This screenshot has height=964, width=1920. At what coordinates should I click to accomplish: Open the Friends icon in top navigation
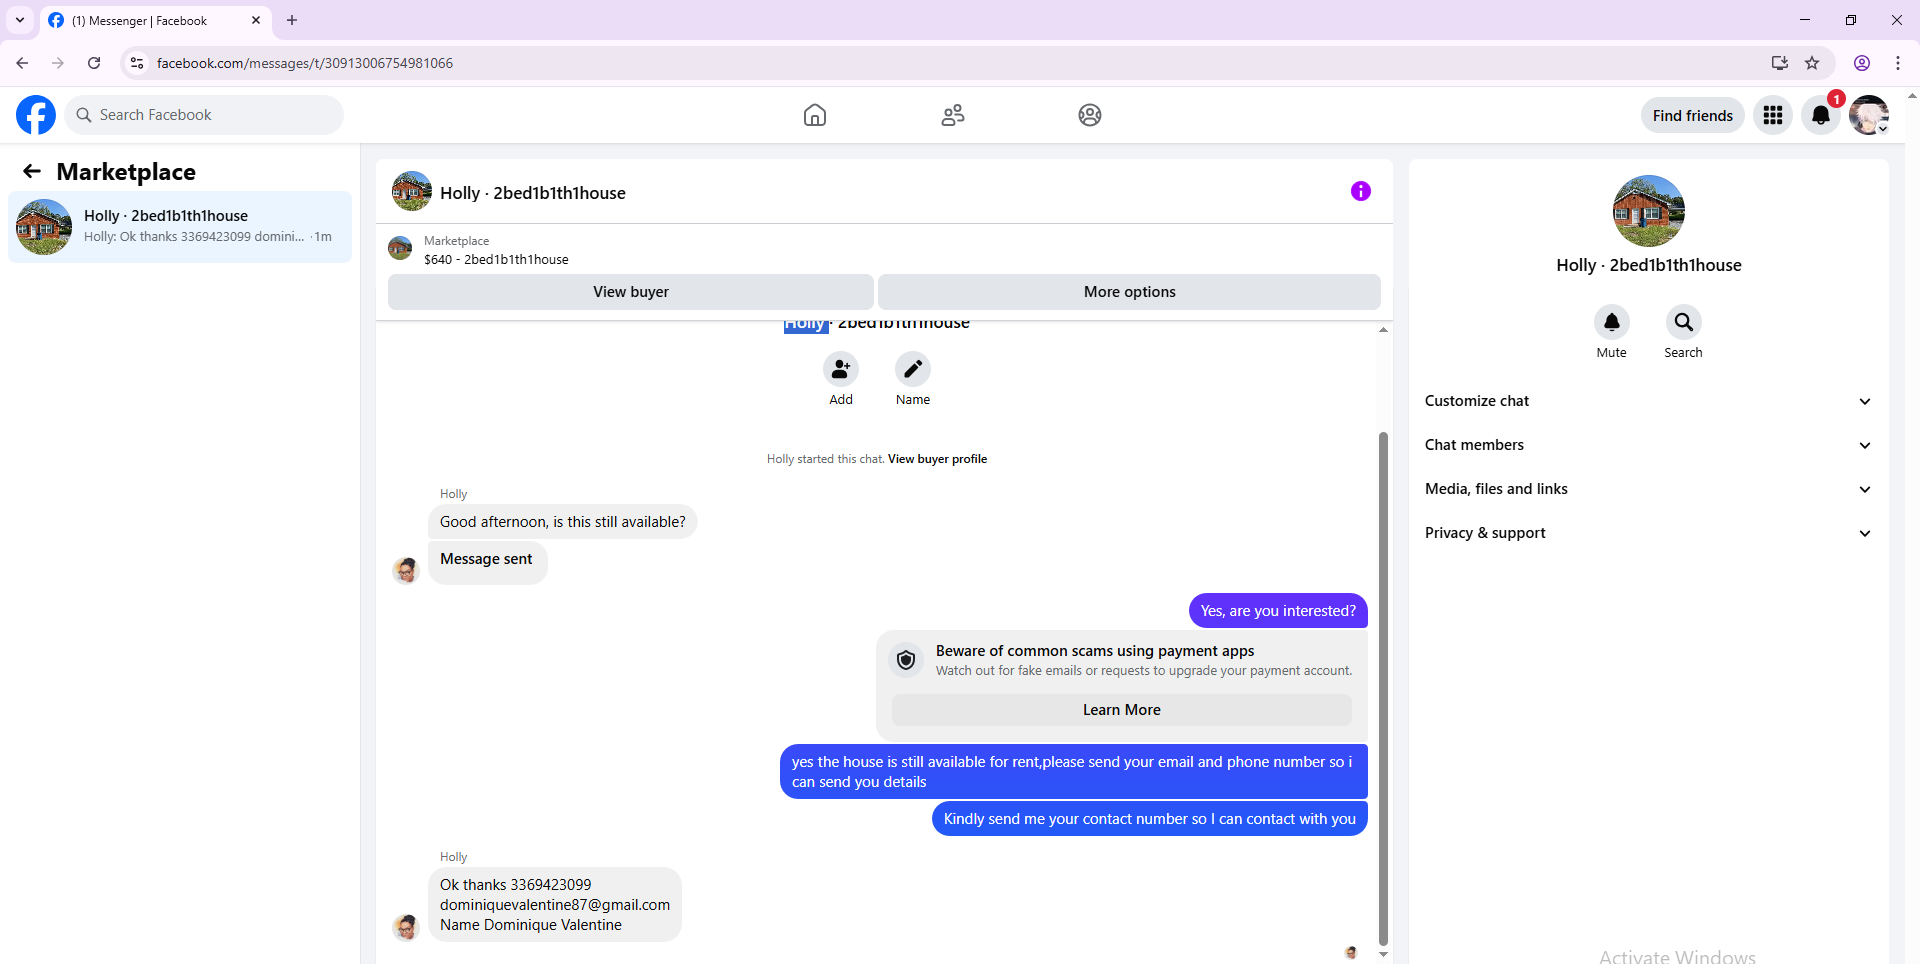coord(953,115)
